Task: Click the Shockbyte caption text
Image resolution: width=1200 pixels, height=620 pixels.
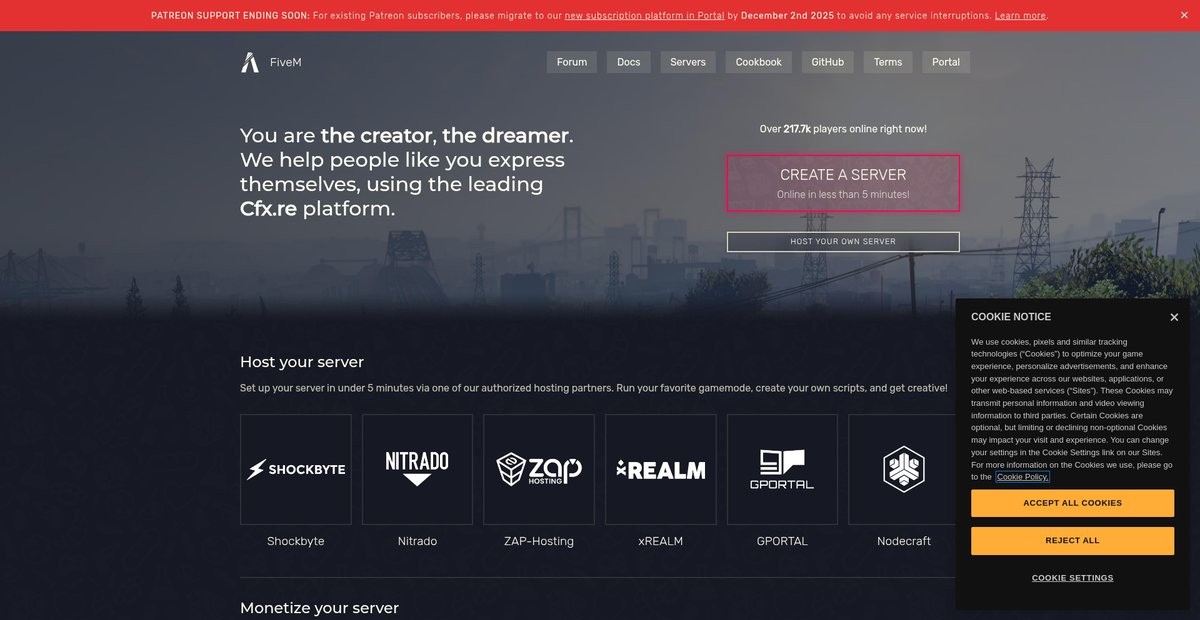Action: [296, 541]
